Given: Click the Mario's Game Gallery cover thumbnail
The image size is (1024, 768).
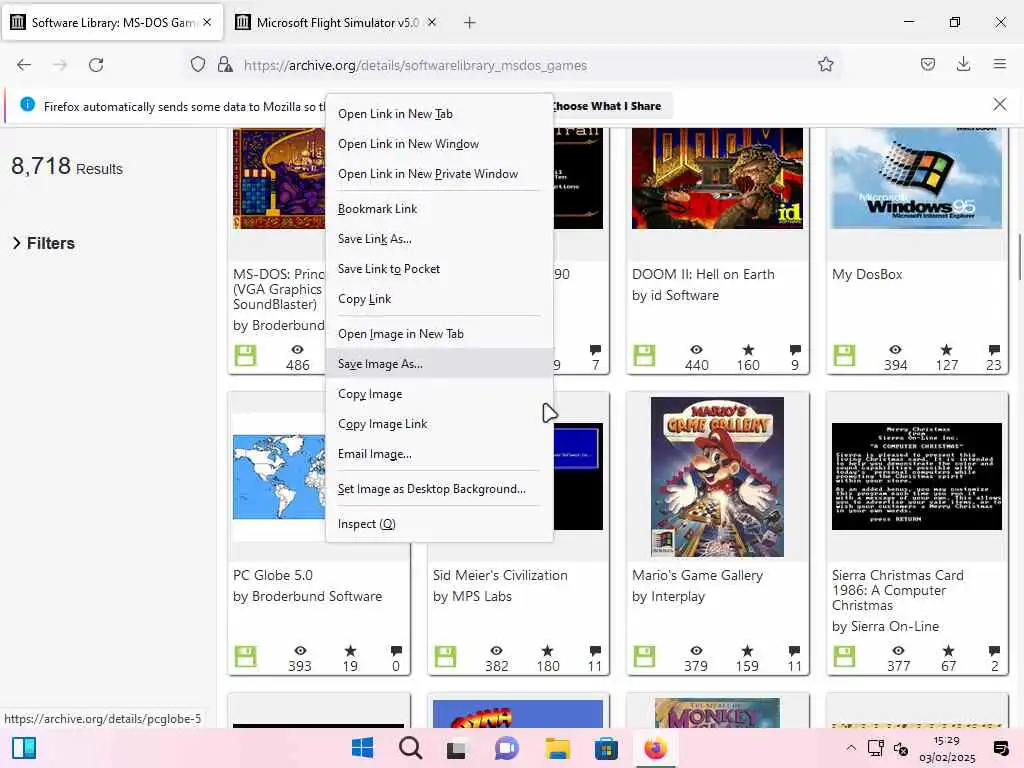Looking at the screenshot, I should tap(717, 477).
